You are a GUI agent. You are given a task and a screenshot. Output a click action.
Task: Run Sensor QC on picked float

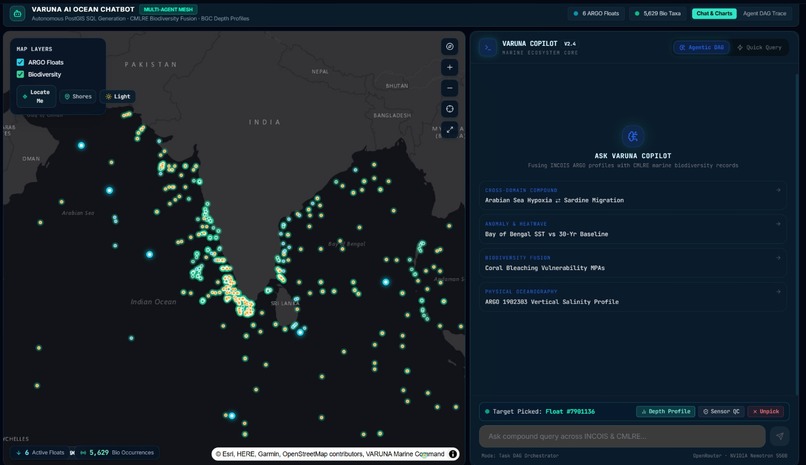coord(721,412)
